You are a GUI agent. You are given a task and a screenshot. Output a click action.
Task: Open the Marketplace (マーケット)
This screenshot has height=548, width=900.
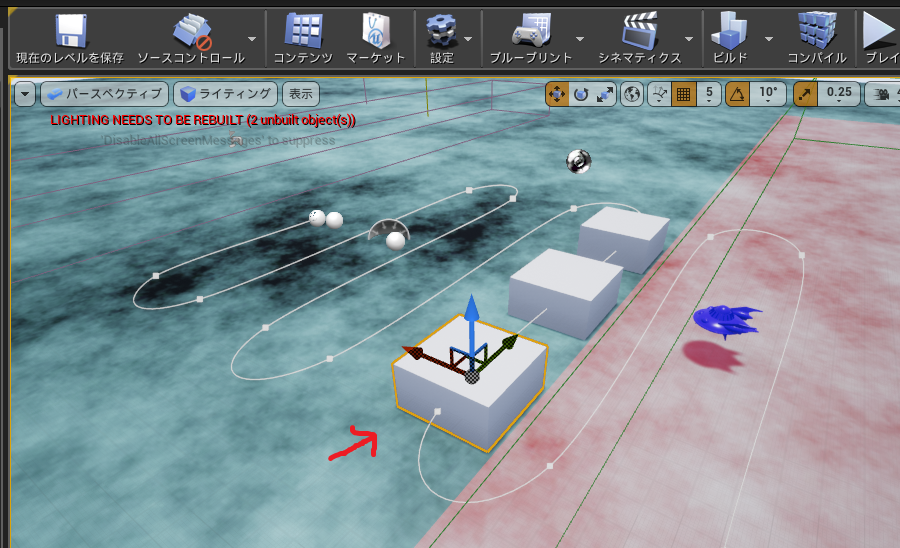(x=376, y=38)
